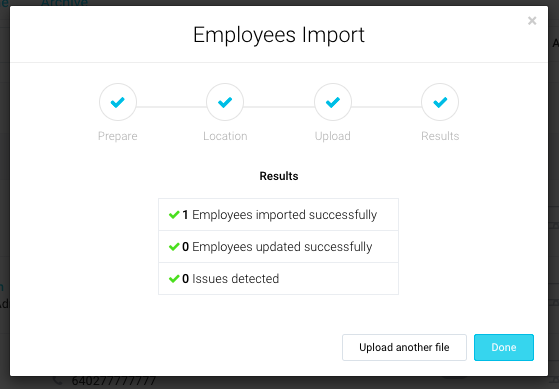Click the Done button
The image size is (559, 389).
click(504, 347)
